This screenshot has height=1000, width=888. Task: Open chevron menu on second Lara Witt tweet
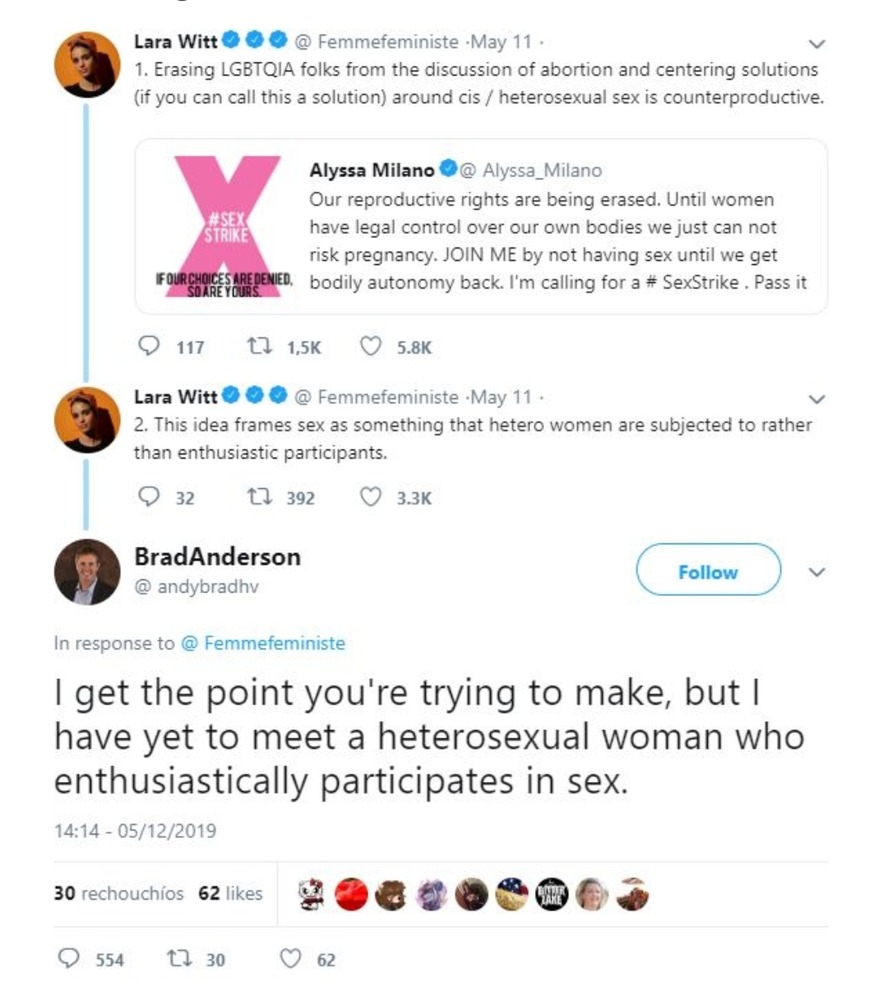tap(817, 399)
